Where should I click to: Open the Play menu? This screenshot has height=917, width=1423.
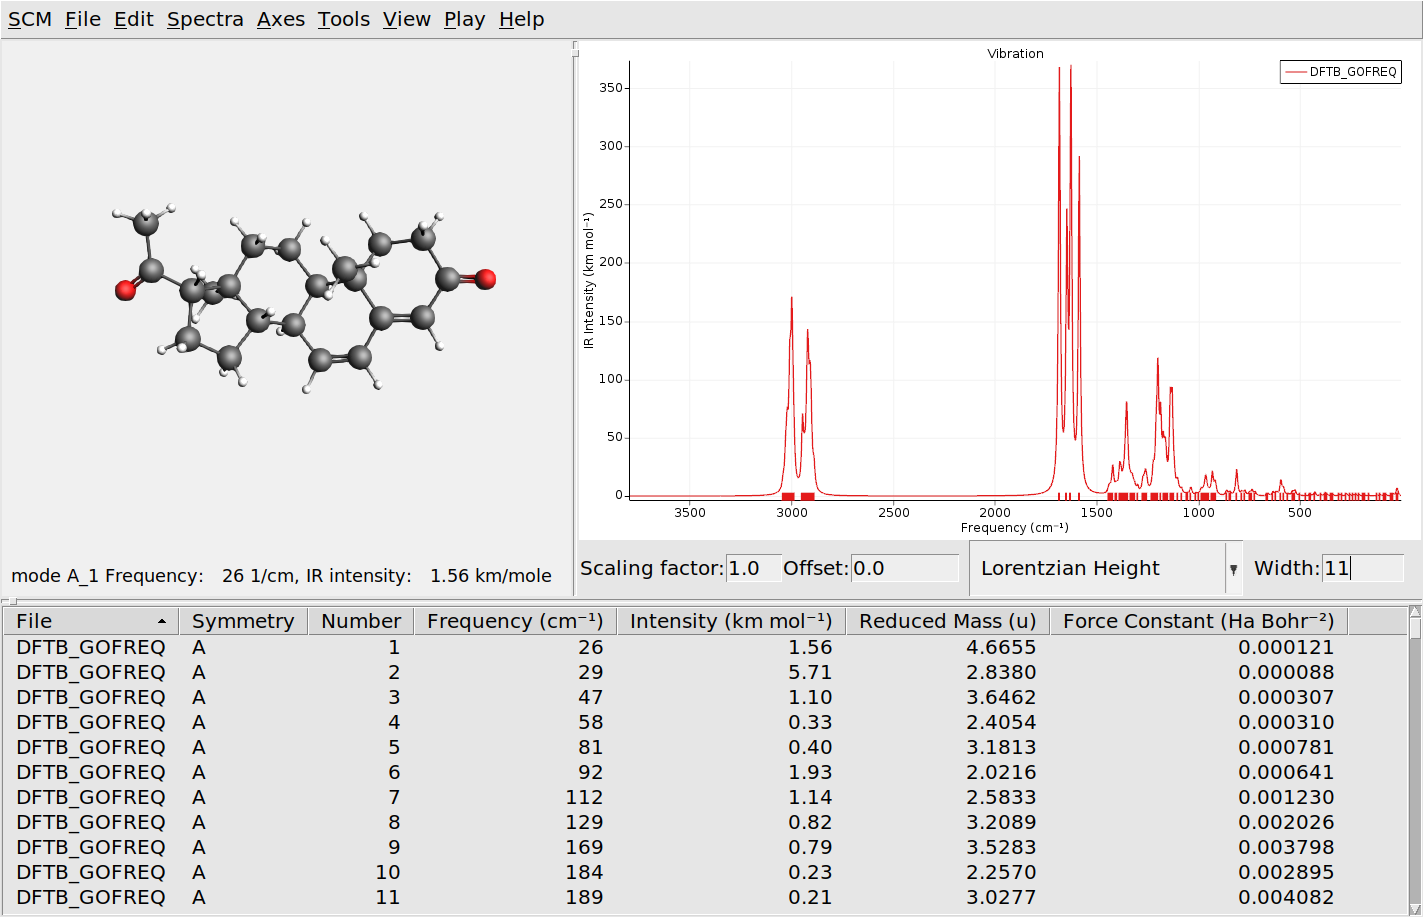tap(463, 18)
